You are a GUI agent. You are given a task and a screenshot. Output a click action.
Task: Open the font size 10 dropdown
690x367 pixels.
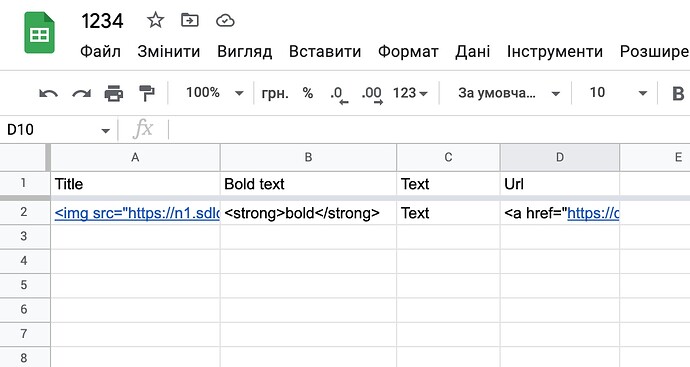click(x=618, y=93)
